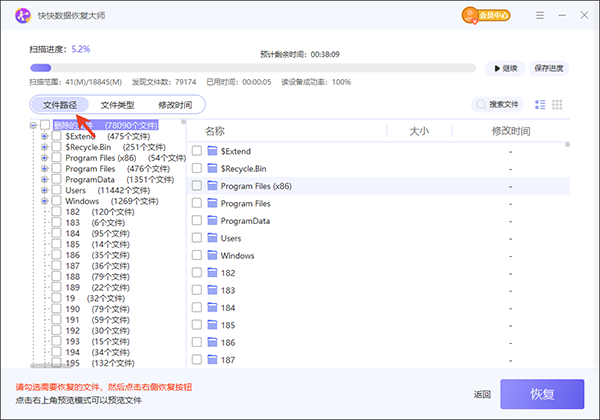
Task: Sort by the 大小 column header
Action: coord(419,131)
